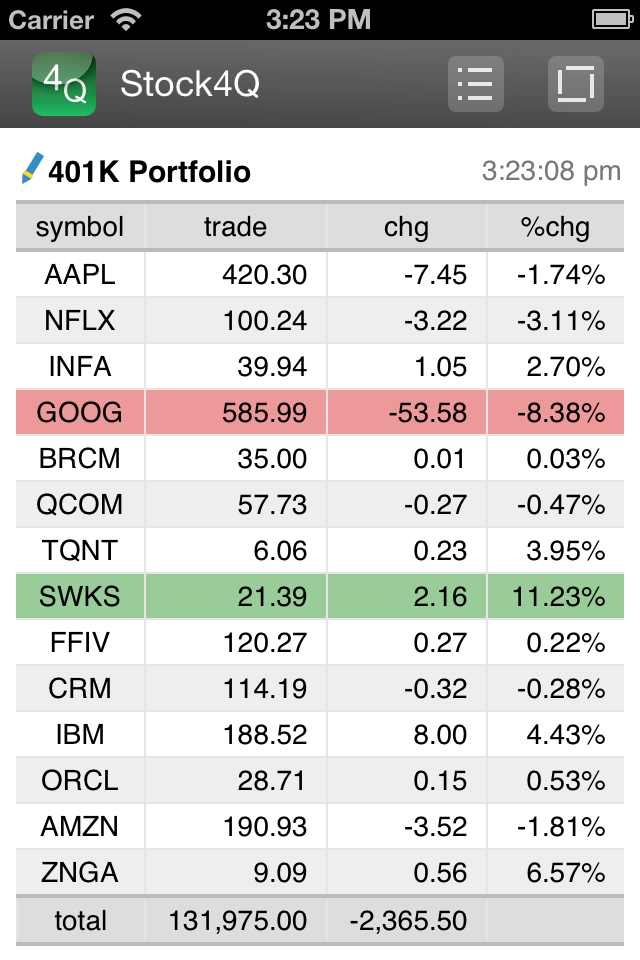Select the IBM stock symbol
Viewport: 640px width, 960px height.
[x=80, y=734]
